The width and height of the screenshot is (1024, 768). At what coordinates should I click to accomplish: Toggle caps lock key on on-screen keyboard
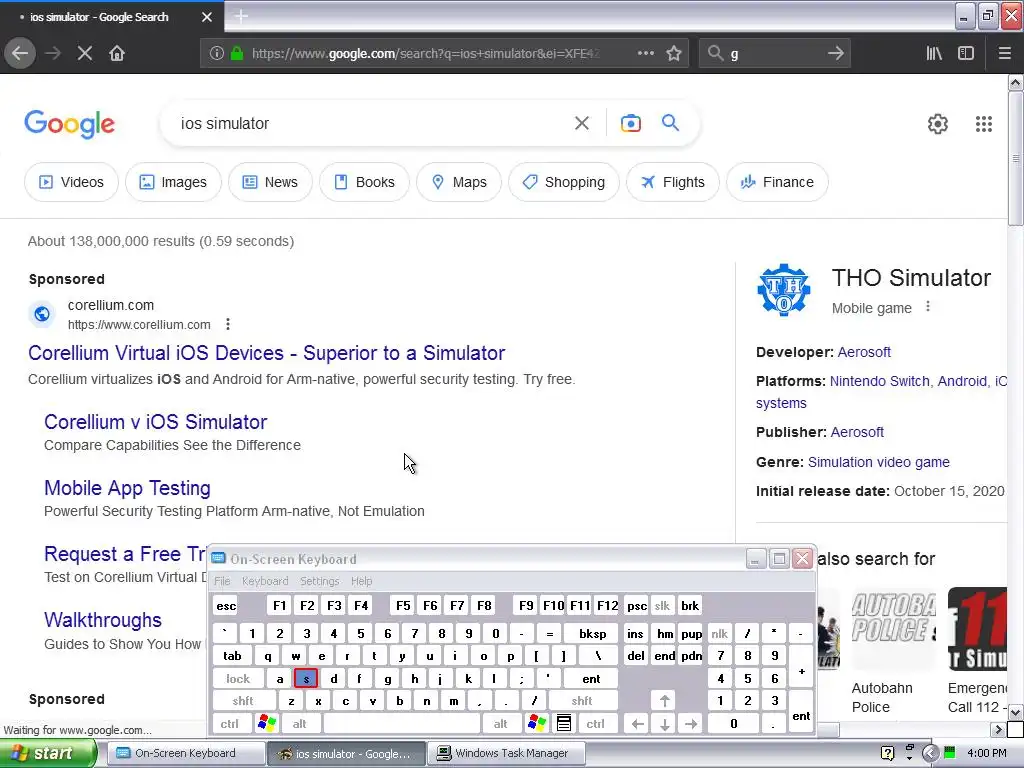[238, 679]
